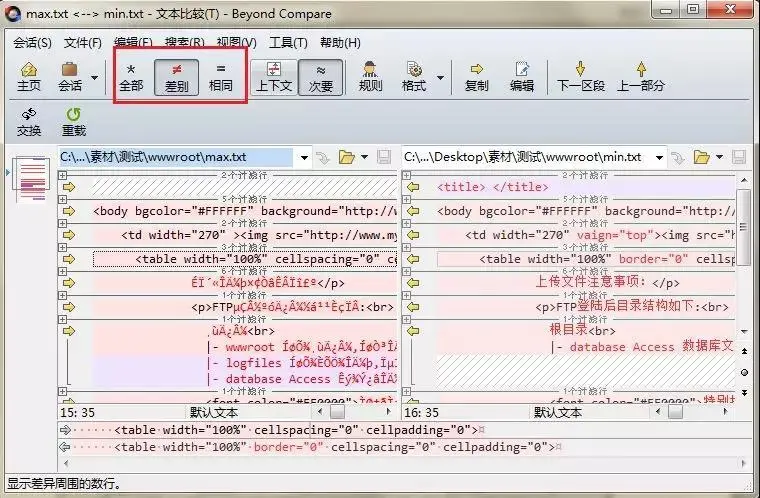Click the right pane save icon
The height and width of the screenshot is (498, 760).
(x=739, y=157)
